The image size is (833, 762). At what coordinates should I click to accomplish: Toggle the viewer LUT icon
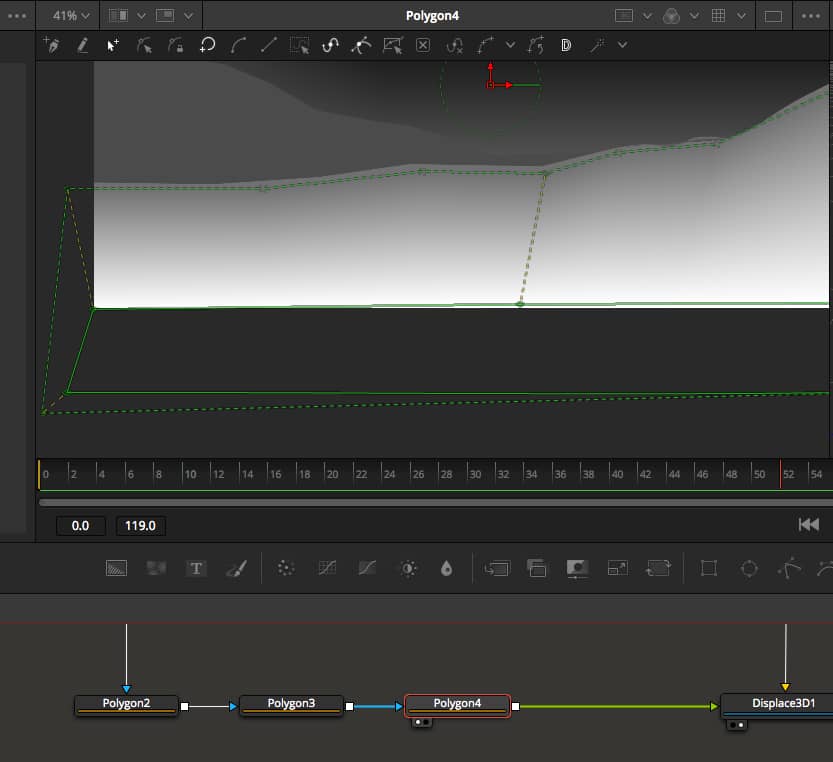[624, 15]
